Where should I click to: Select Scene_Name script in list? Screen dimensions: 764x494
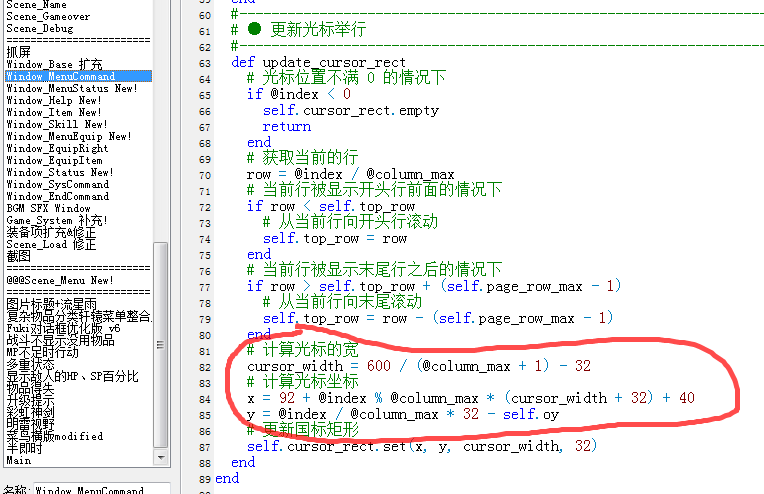[37, 4]
